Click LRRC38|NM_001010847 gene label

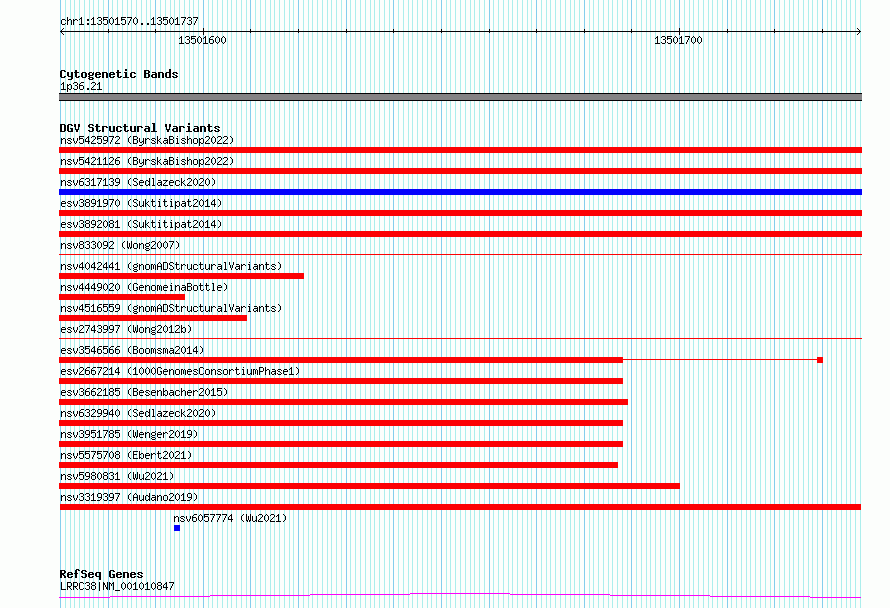pyautogui.click(x=117, y=586)
